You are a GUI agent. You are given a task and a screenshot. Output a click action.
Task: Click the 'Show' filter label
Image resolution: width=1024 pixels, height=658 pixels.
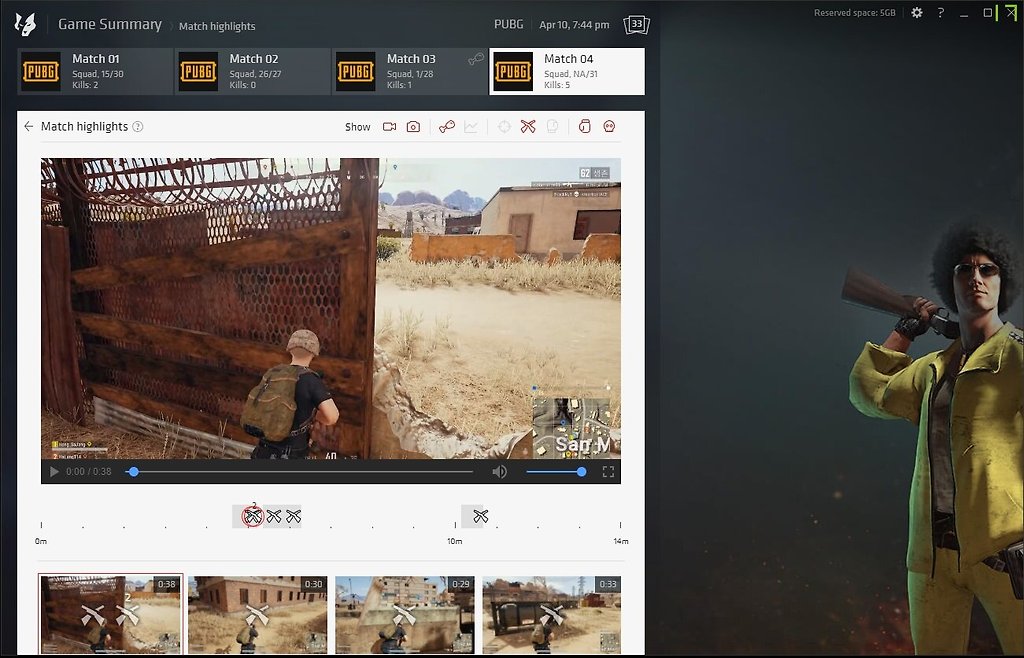click(x=358, y=127)
